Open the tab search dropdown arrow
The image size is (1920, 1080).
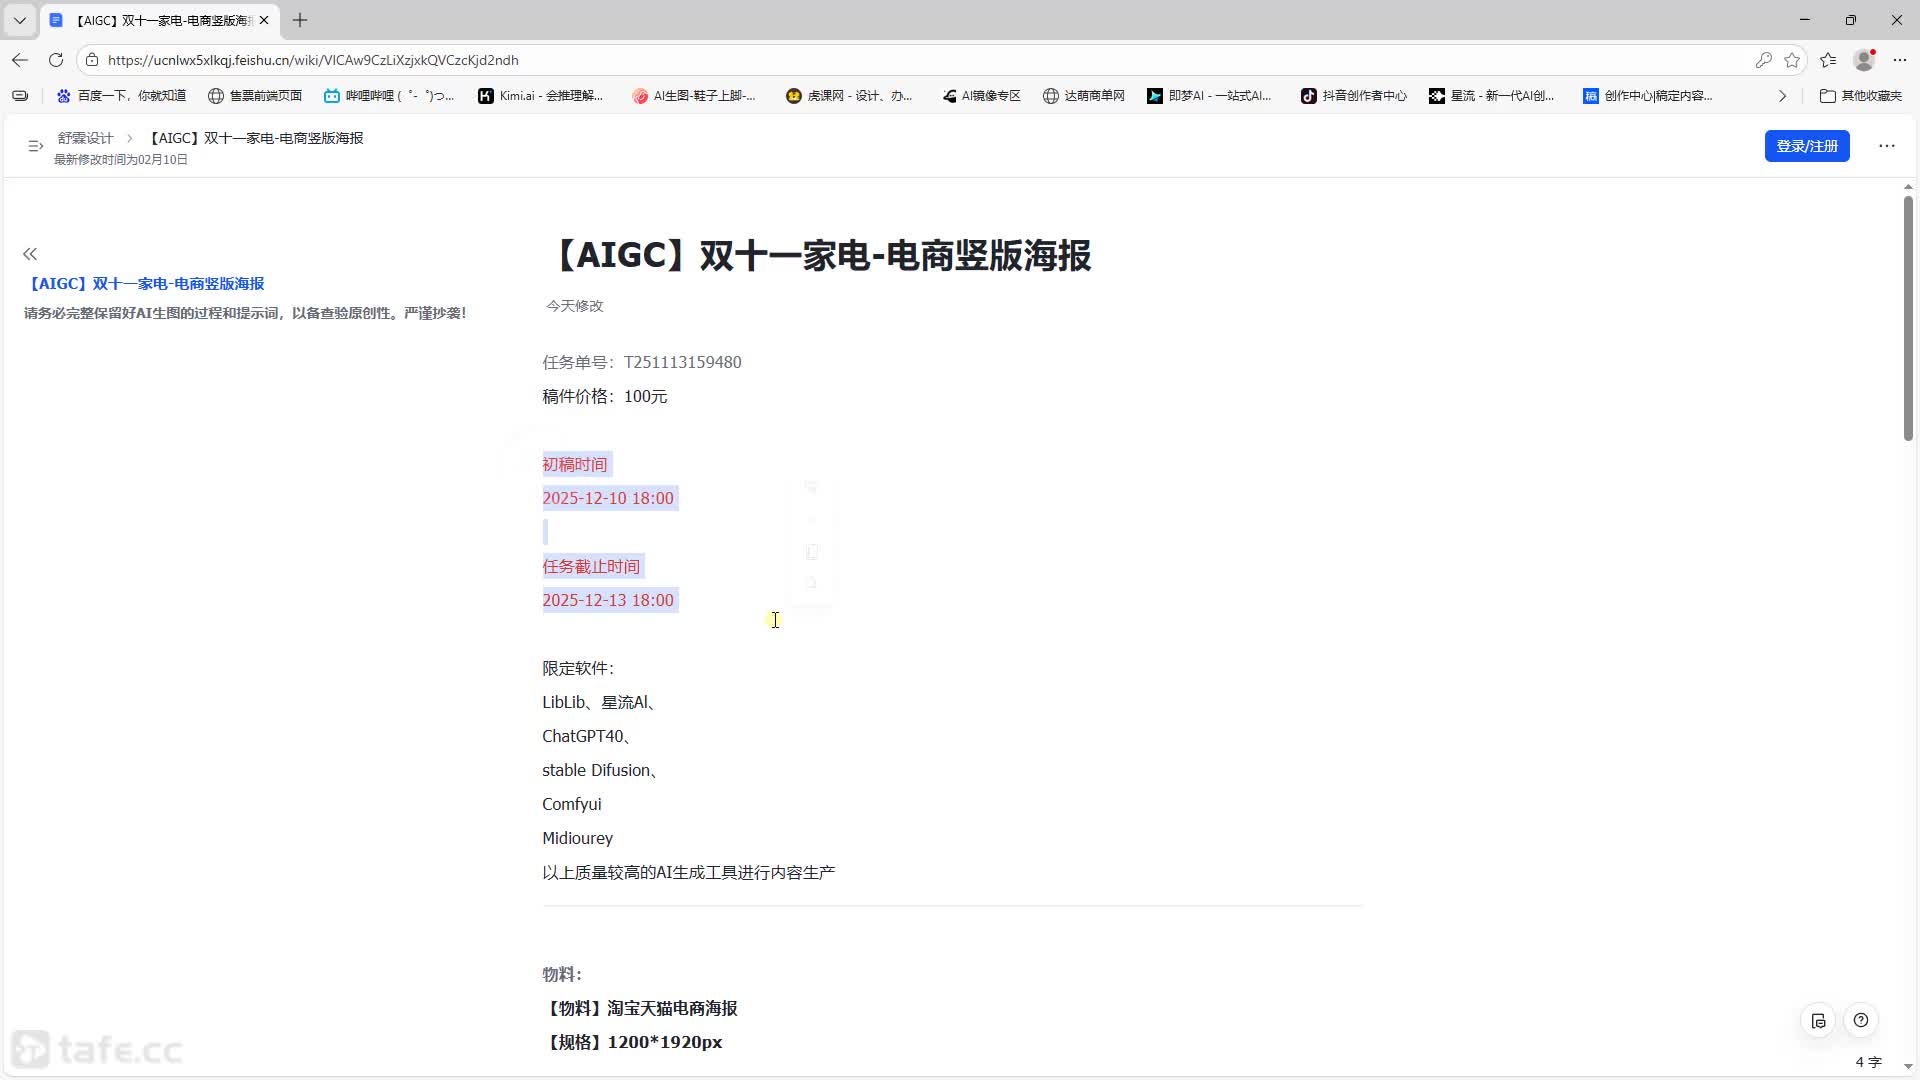[x=19, y=20]
